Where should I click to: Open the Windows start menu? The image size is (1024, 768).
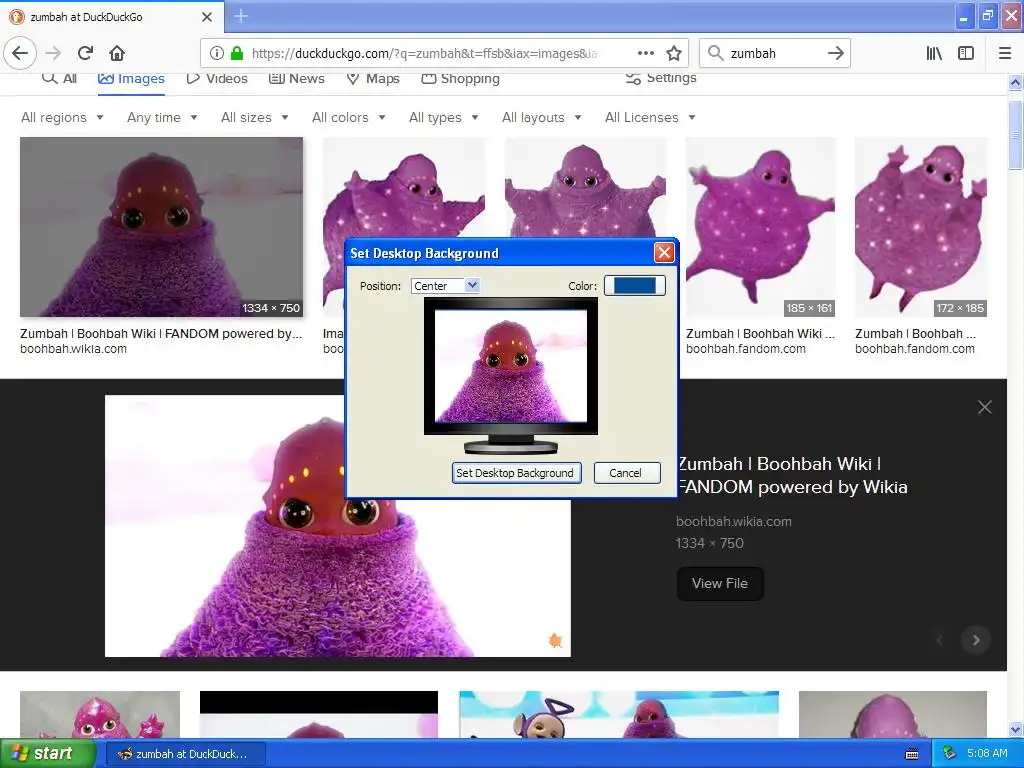[x=46, y=753]
